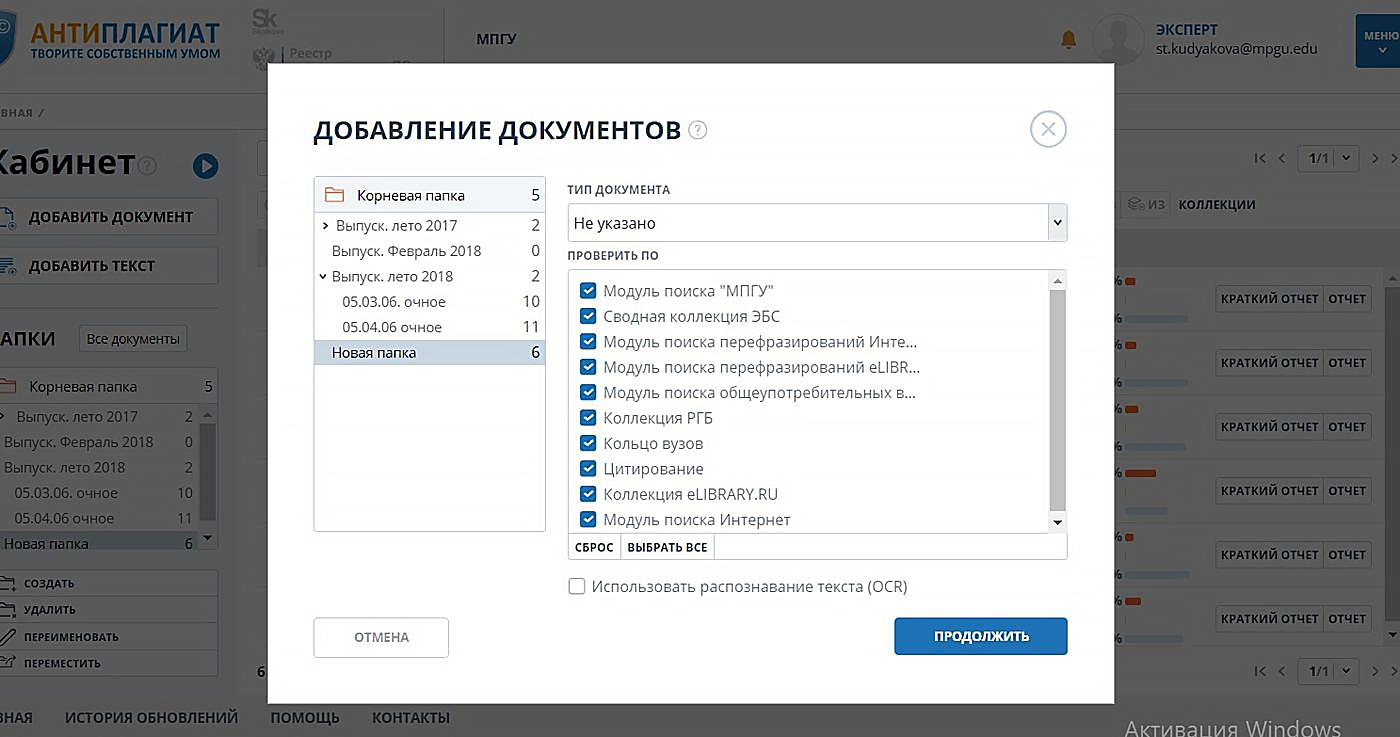Open the МЕНЮ dropdown button
The height and width of the screenshot is (737, 1400).
tap(1379, 40)
